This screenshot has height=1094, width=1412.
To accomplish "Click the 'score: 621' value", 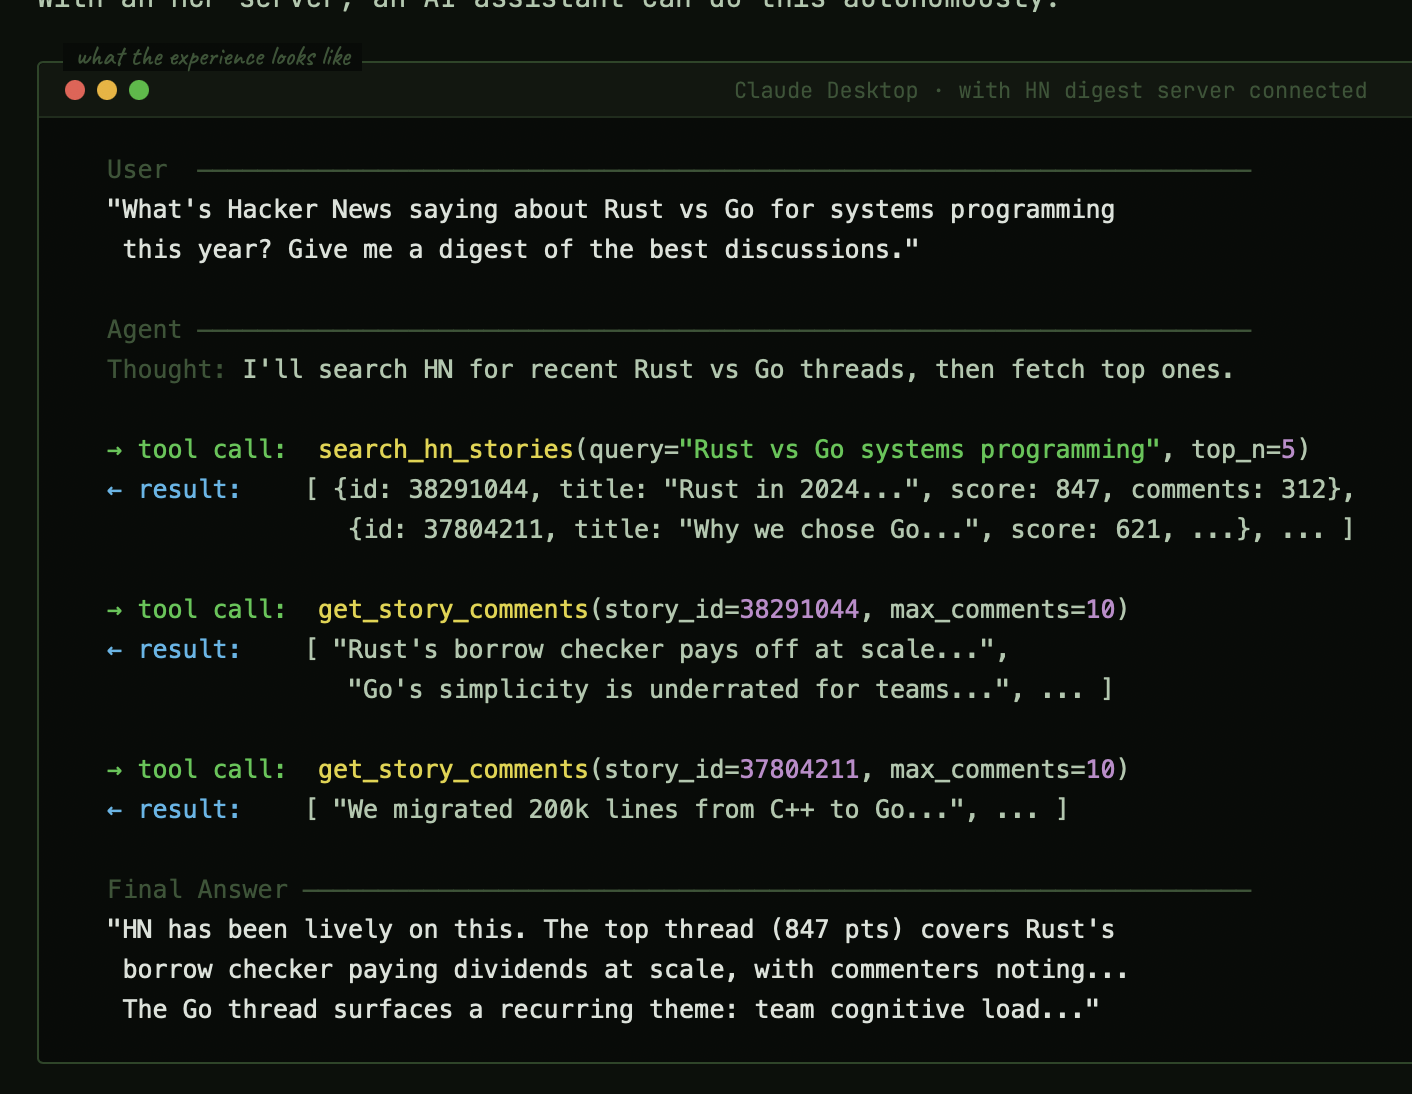I will click(1085, 530).
